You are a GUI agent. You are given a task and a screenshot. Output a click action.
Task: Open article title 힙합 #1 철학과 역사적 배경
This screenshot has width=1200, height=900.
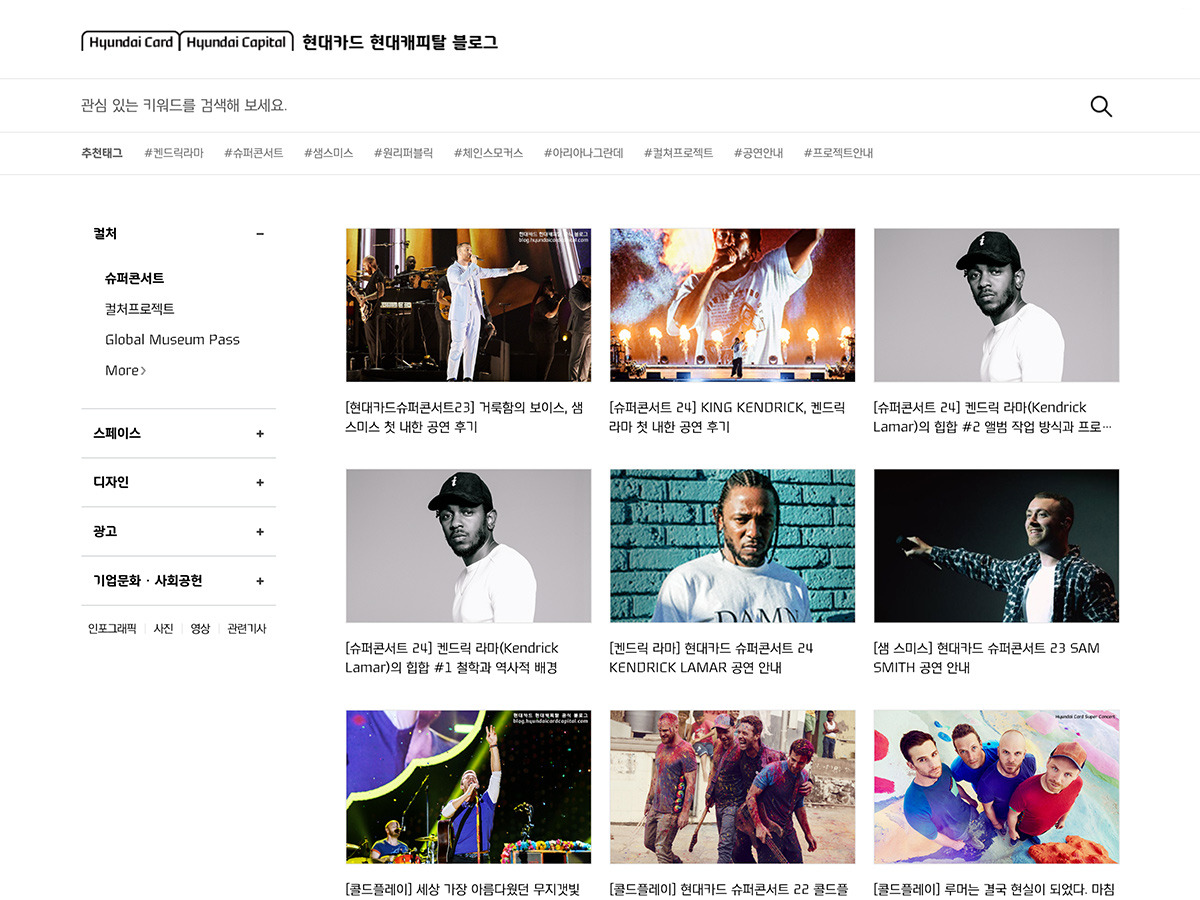pyautogui.click(x=452, y=658)
